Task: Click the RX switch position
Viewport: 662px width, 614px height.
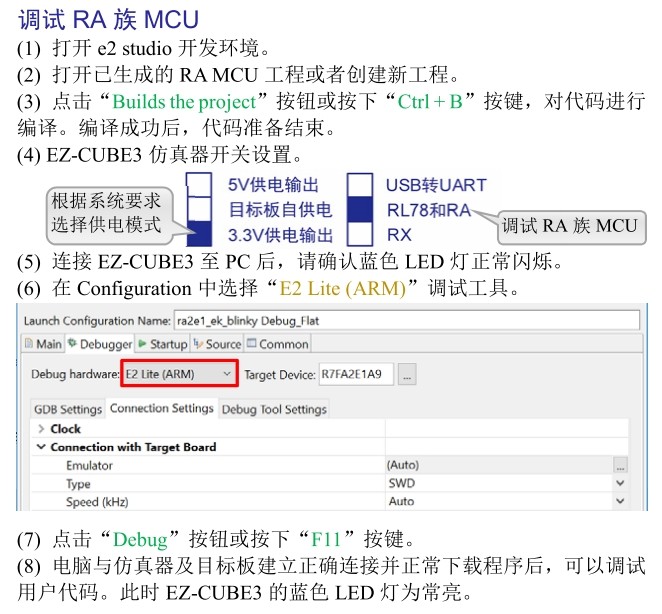Action: 360,234
